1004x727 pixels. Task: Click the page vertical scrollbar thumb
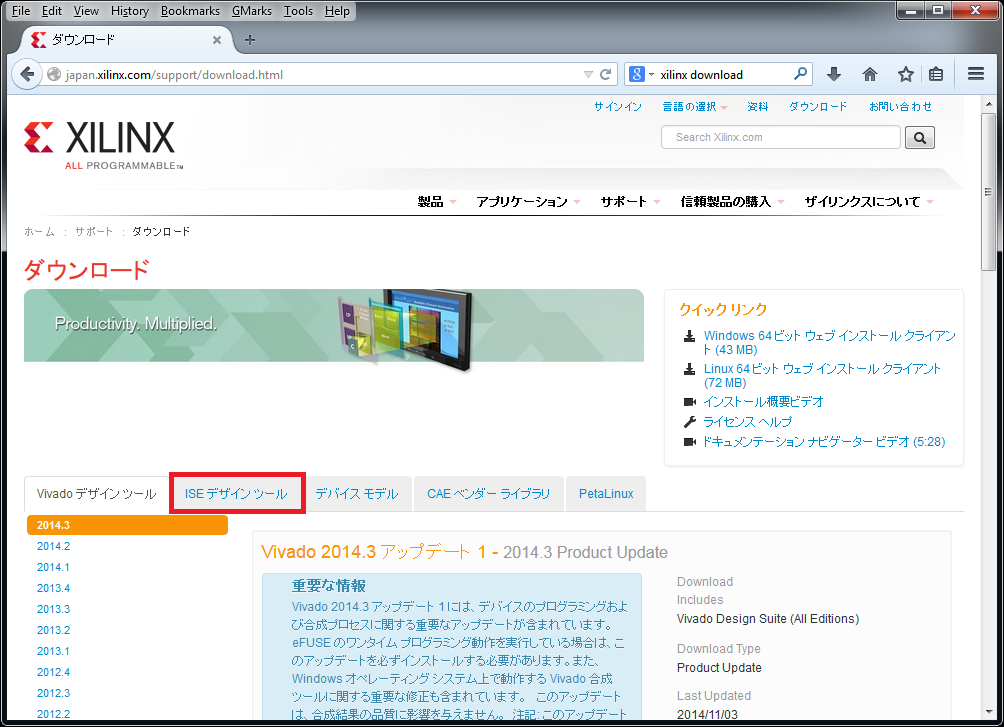click(989, 192)
